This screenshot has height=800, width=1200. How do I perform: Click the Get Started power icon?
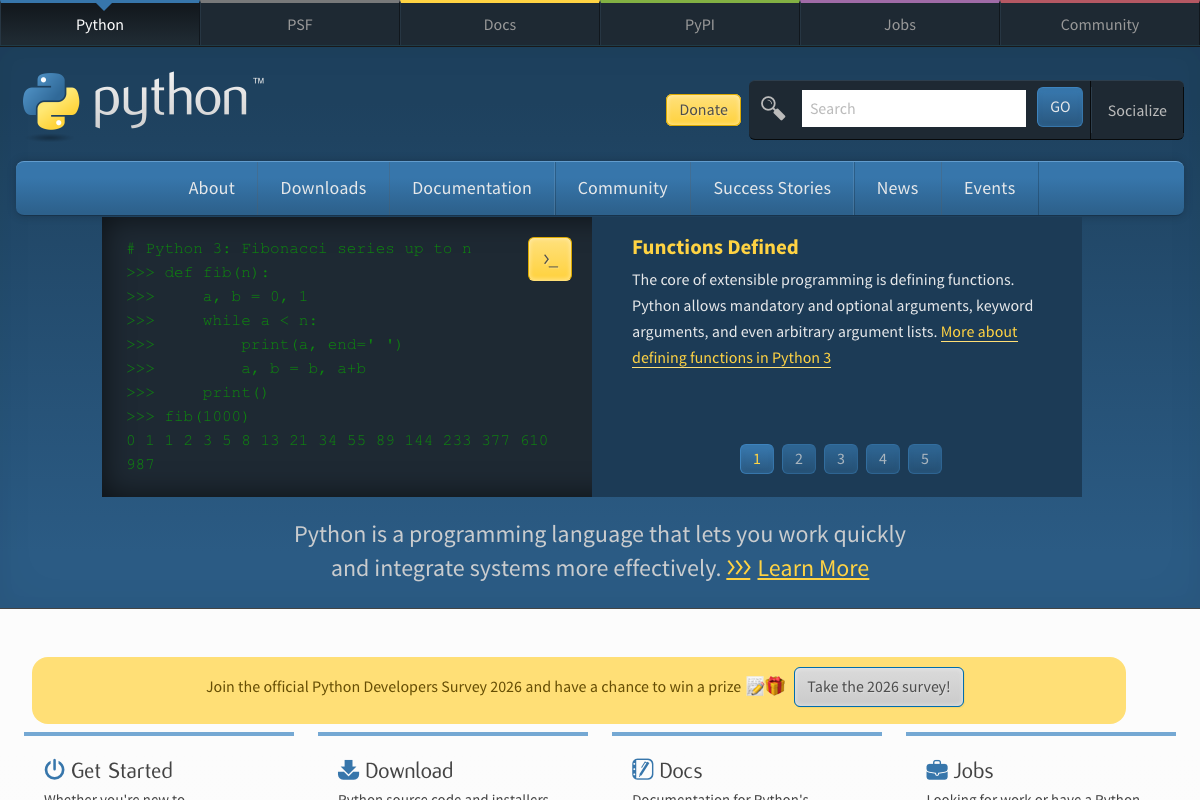54,769
